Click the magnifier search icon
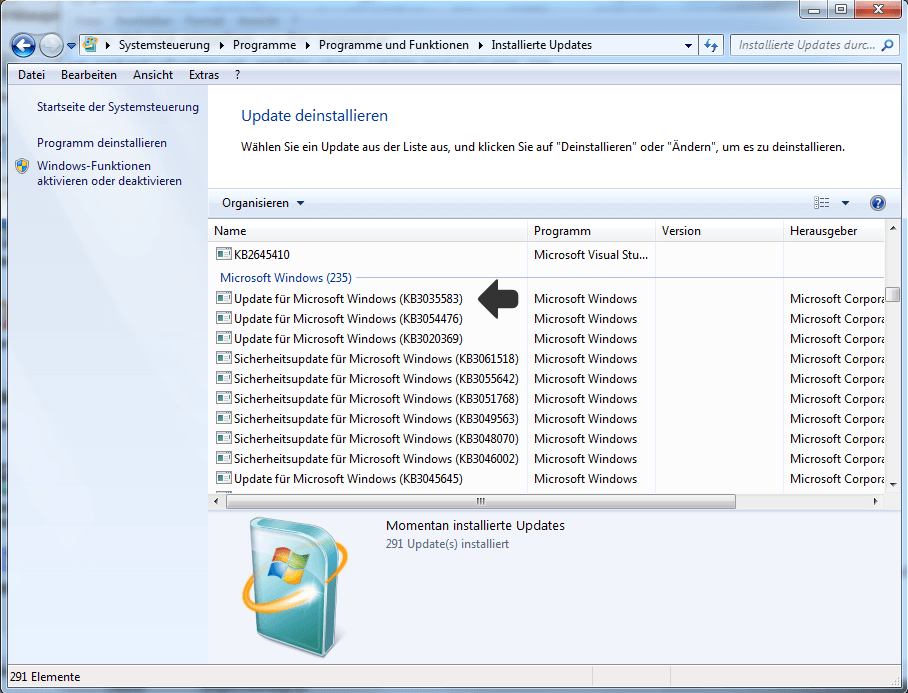Viewport: 908px width, 693px height. pos(887,45)
